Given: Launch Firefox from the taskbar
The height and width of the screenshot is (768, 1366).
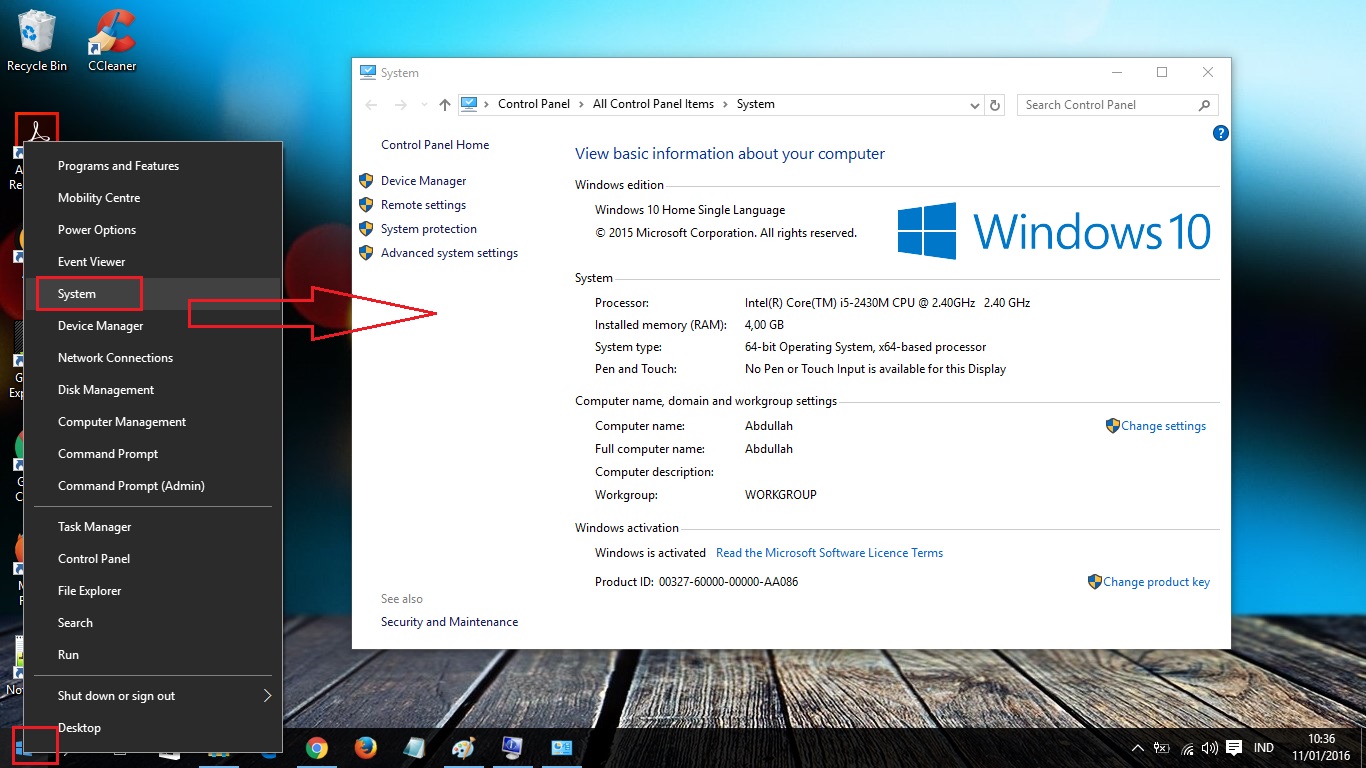Looking at the screenshot, I should (365, 748).
